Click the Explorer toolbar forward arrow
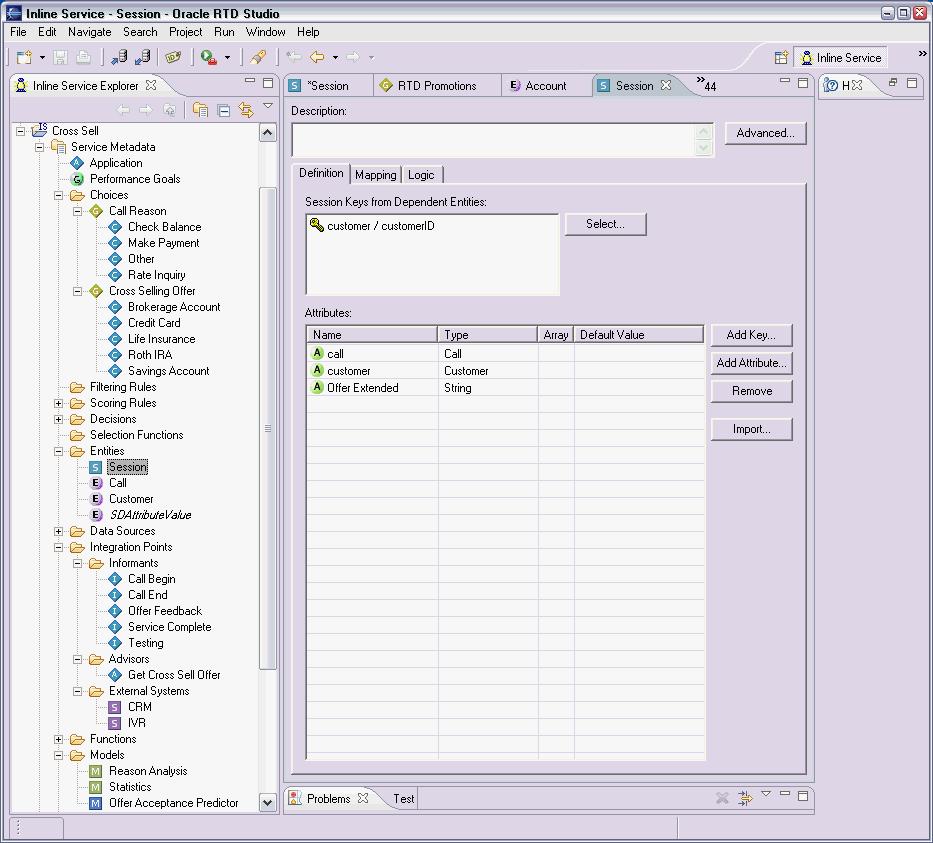The image size is (933, 843). (x=146, y=110)
